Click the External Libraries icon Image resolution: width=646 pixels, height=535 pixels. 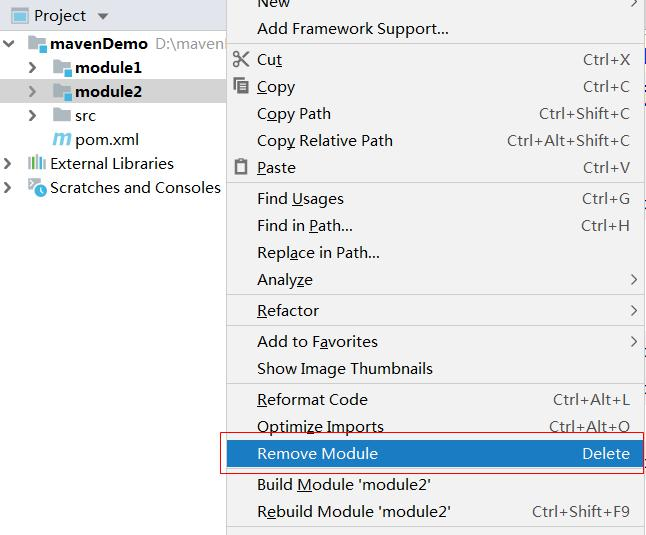click(x=37, y=163)
